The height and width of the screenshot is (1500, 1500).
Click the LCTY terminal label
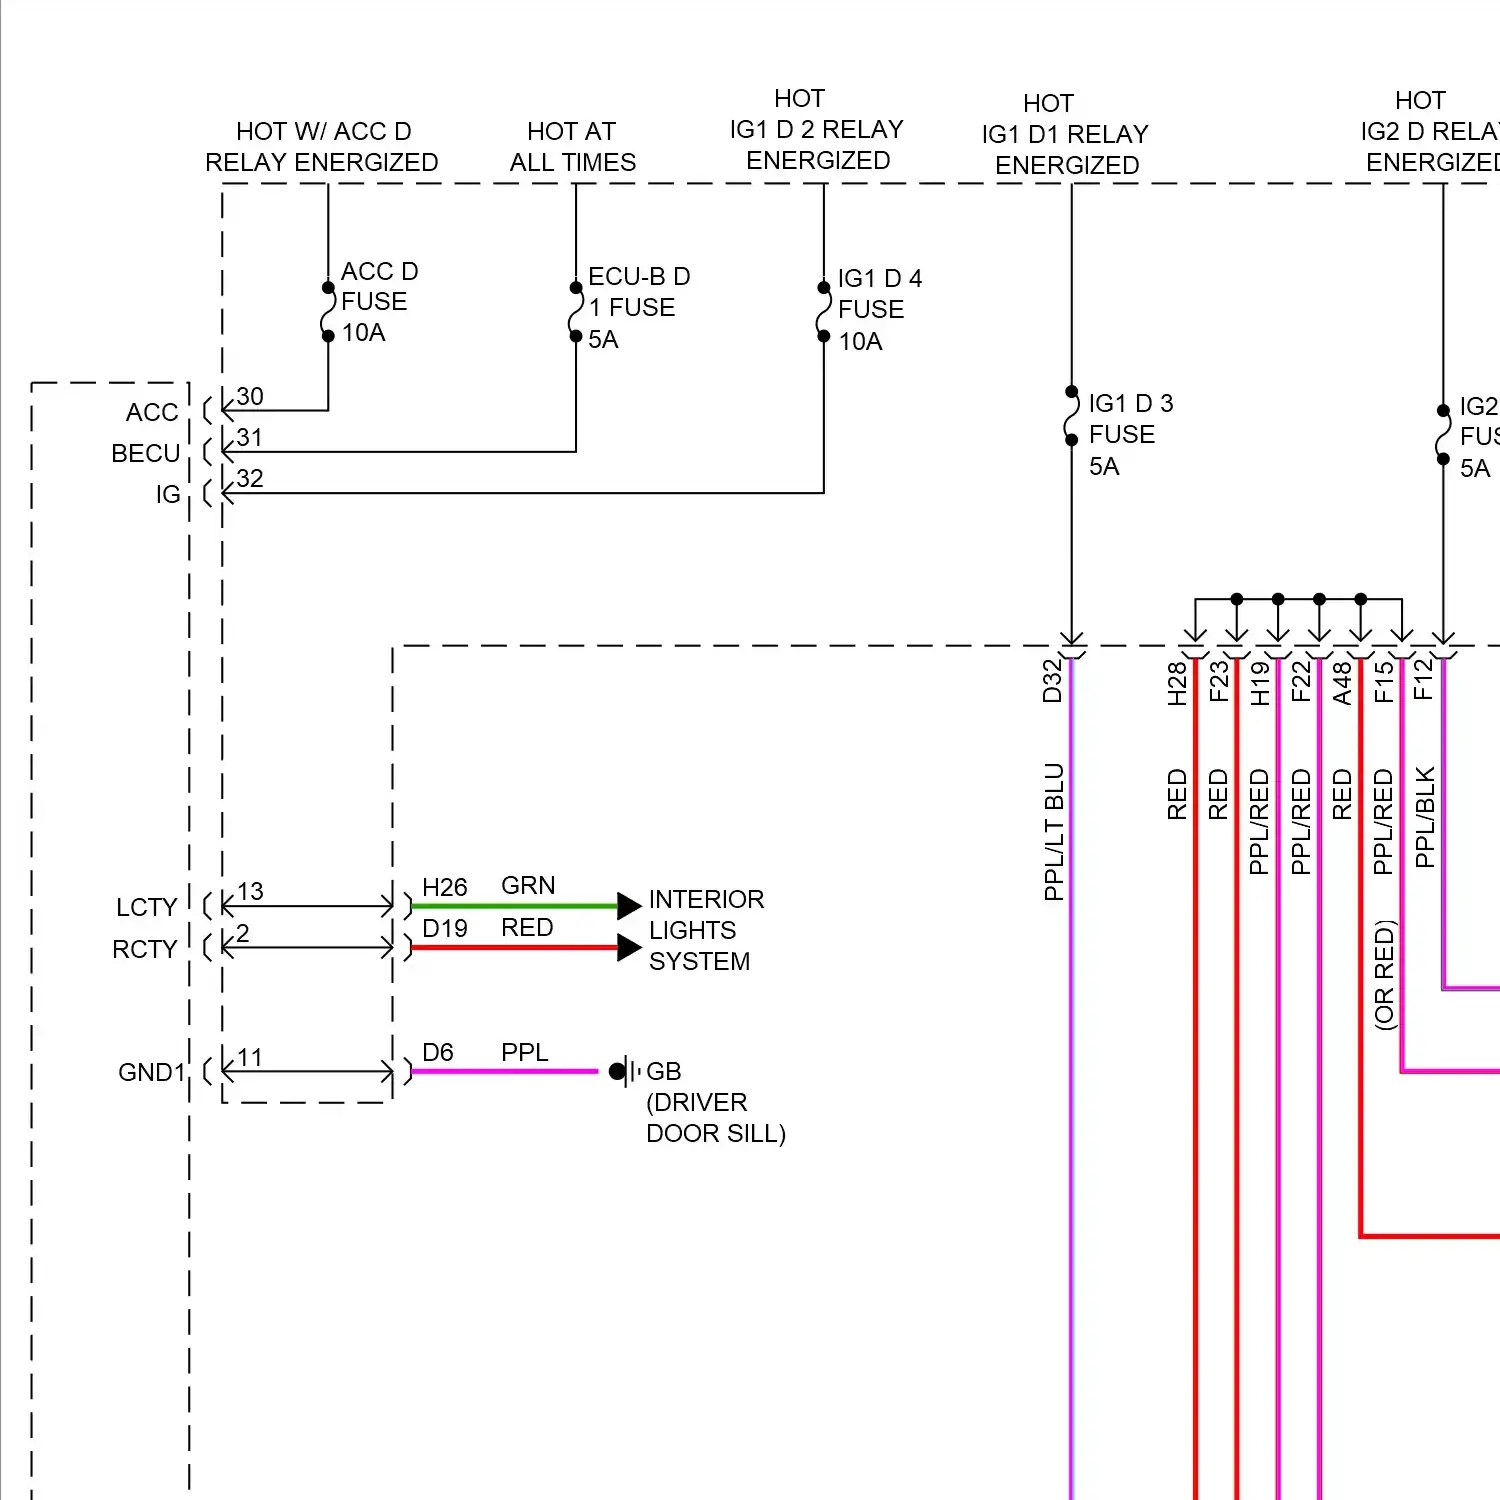click(147, 908)
